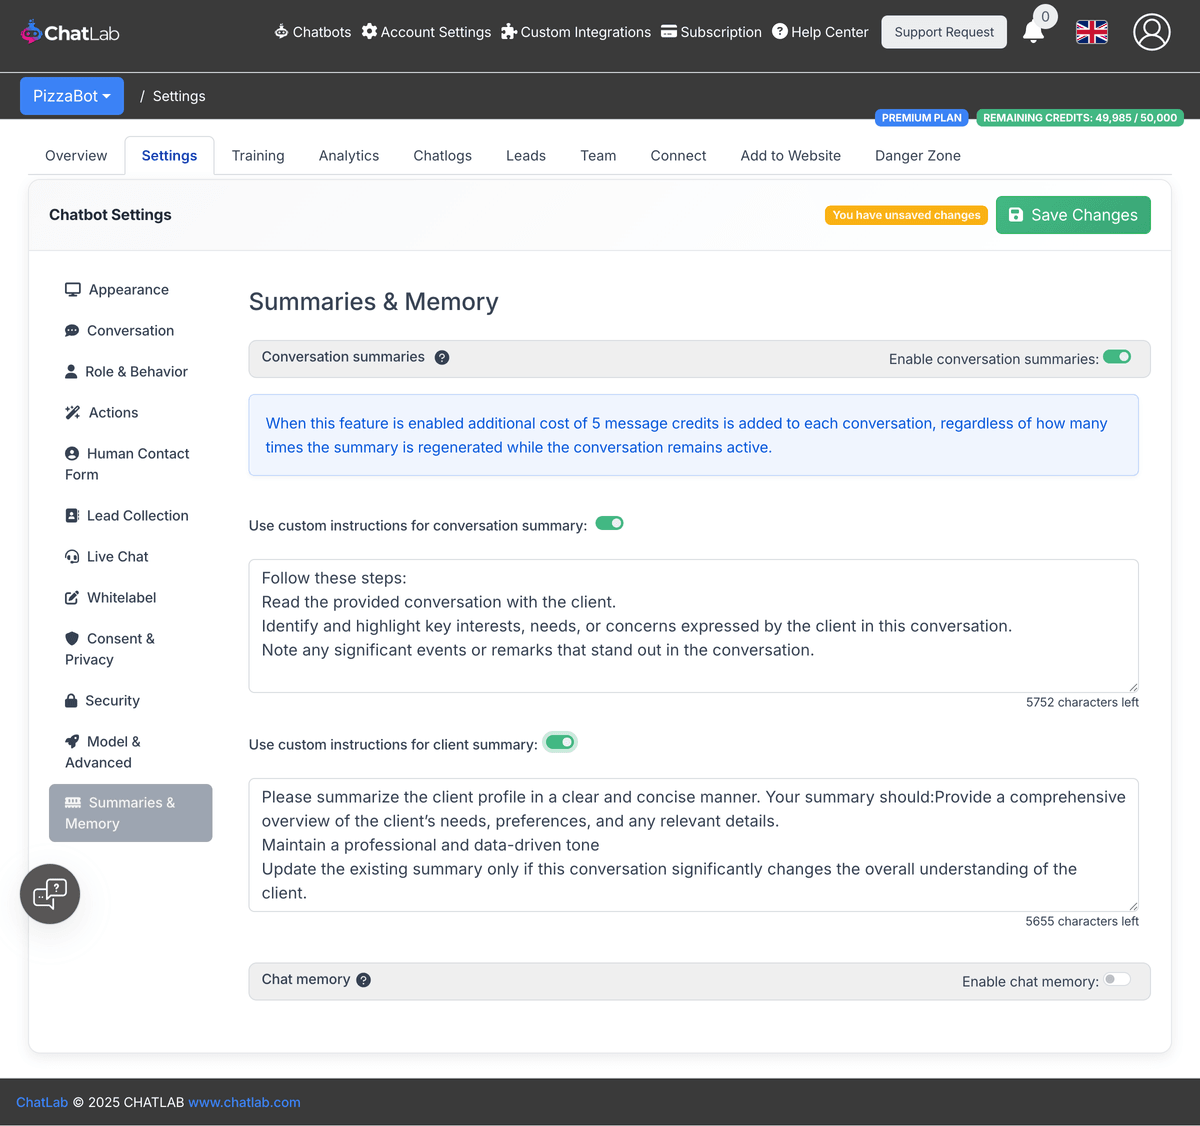Click the notification bell icon
1200x1126 pixels.
[1034, 32]
